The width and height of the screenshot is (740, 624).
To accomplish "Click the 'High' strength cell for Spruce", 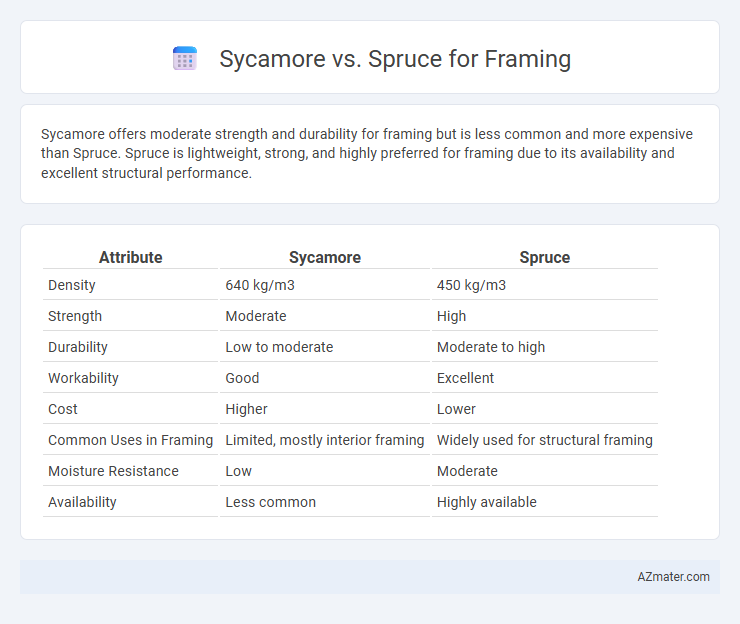I will click(451, 316).
